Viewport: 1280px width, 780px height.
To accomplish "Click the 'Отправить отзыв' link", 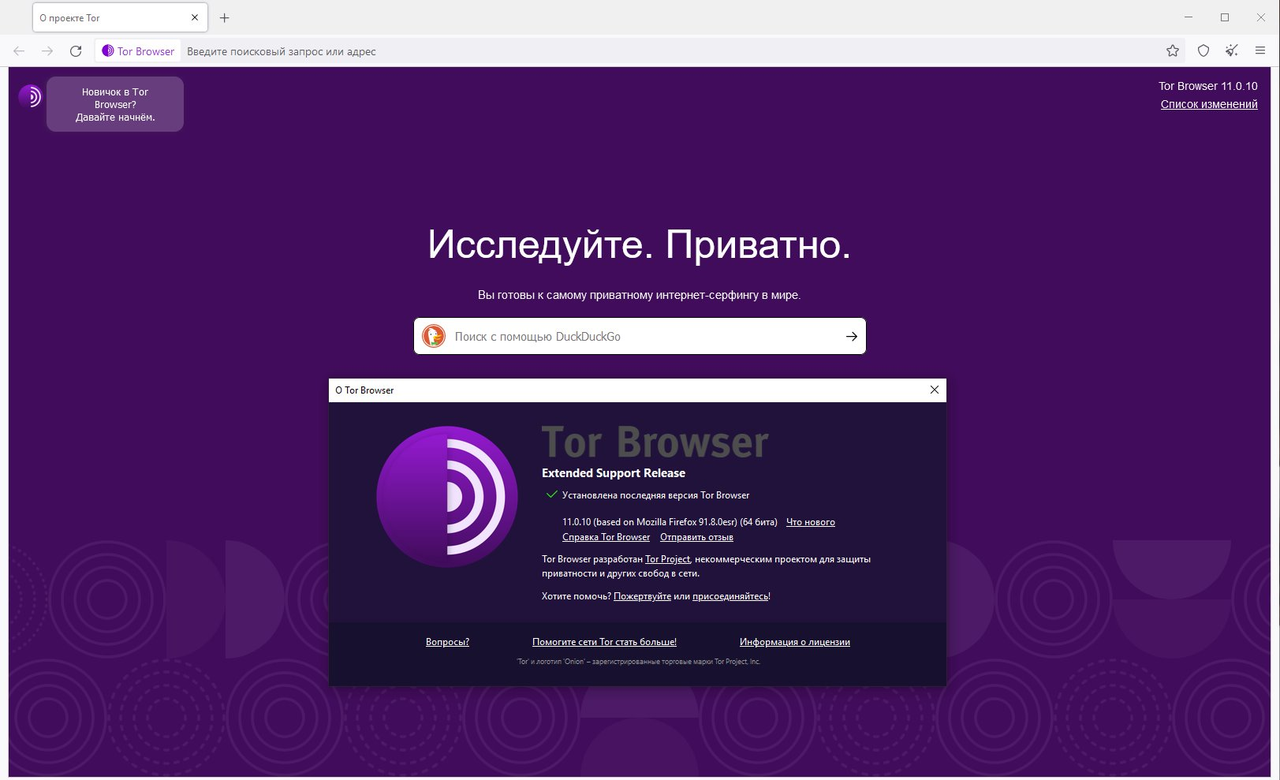I will pyautogui.click(x=696, y=537).
